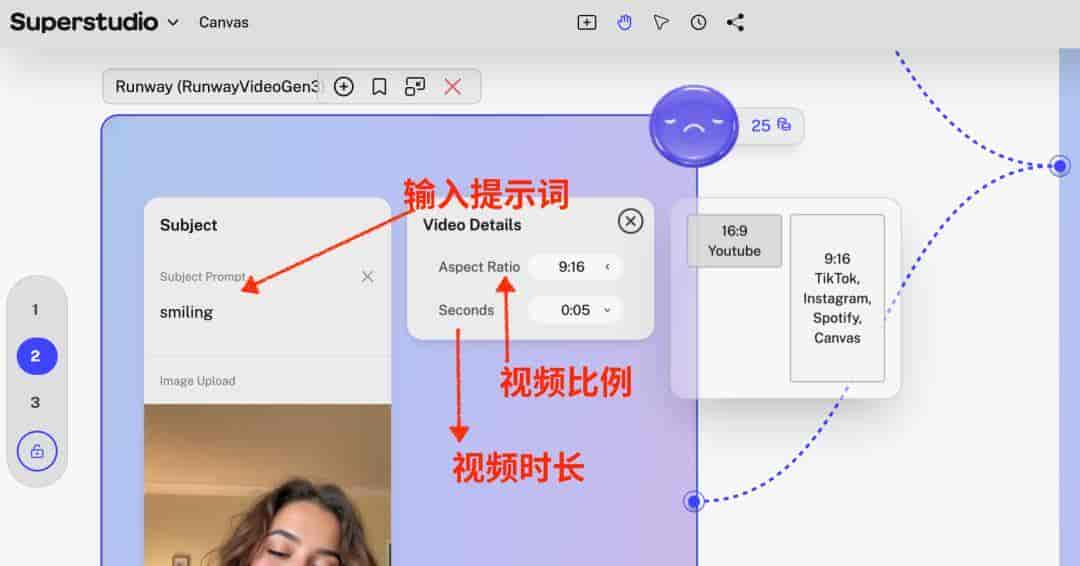Switch to step 3 in sidebar
The width and height of the screenshot is (1080, 566).
(x=35, y=402)
